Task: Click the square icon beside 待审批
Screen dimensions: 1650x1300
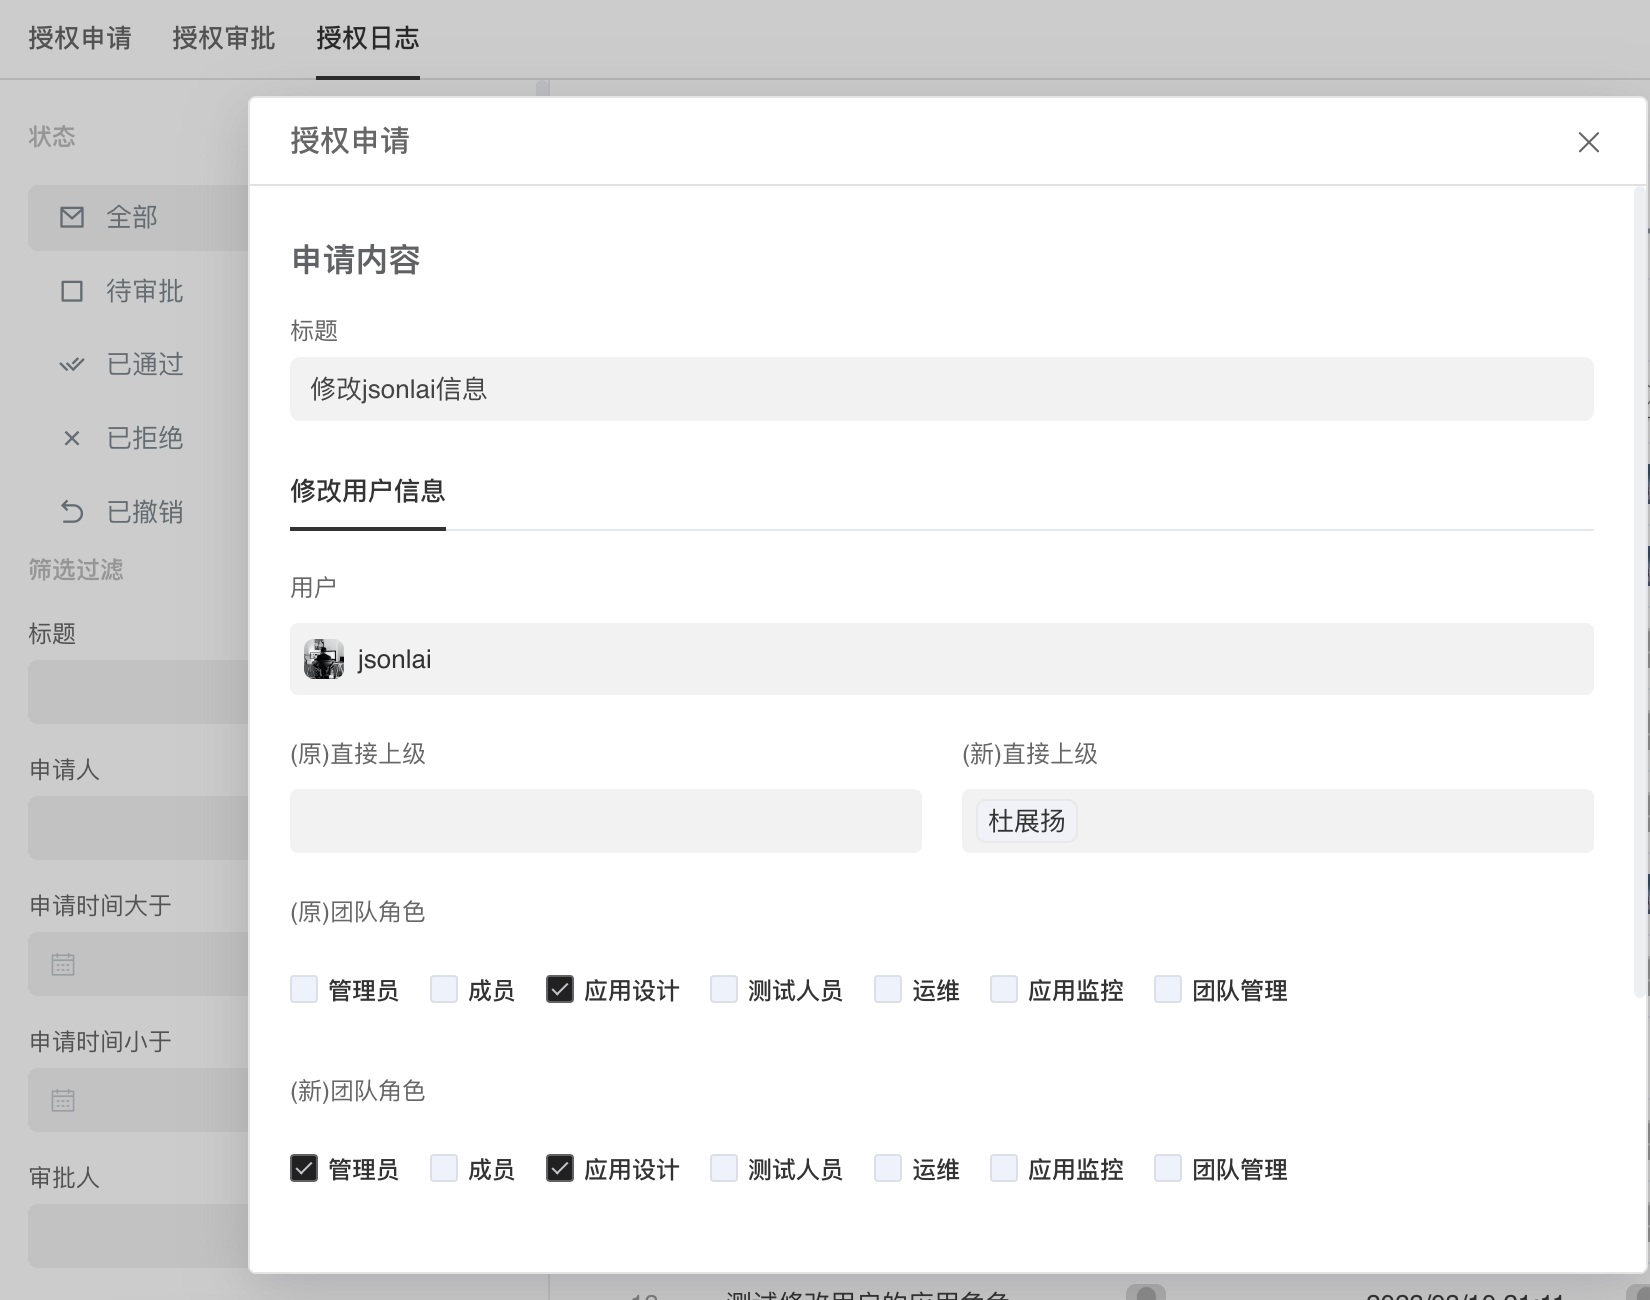Action: [72, 291]
